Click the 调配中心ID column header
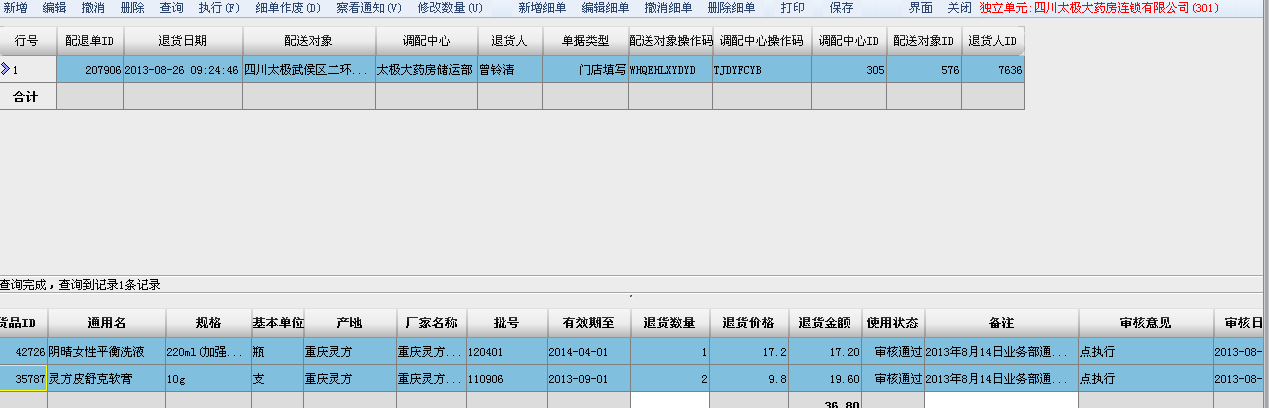The width and height of the screenshot is (1269, 408). coord(849,41)
